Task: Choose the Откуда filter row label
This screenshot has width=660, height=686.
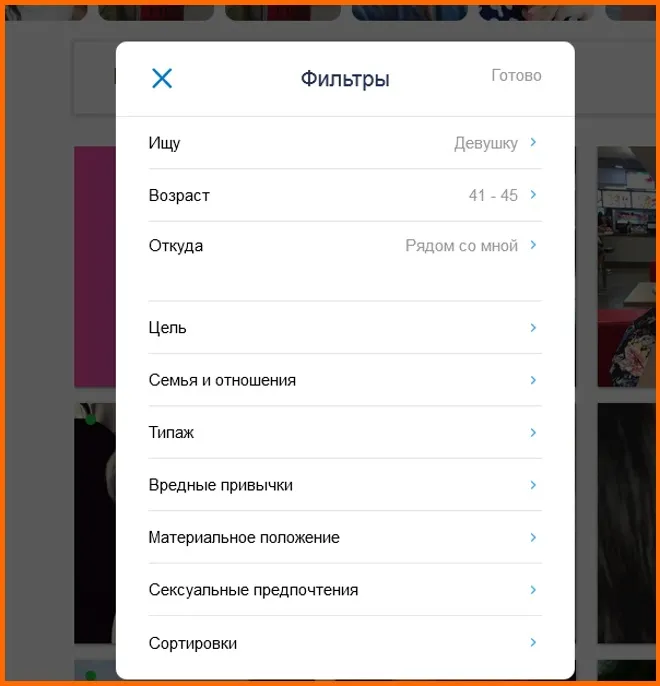Action: tap(176, 246)
